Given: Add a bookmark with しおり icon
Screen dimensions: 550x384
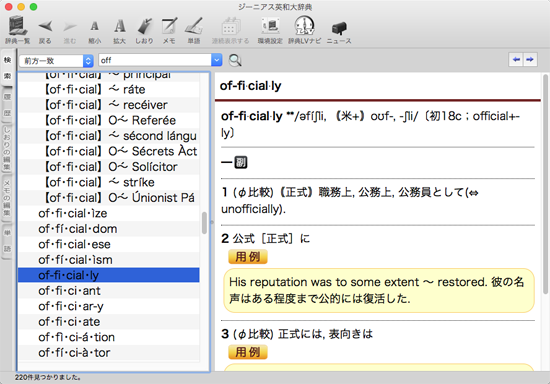Looking at the screenshot, I should (x=145, y=26).
